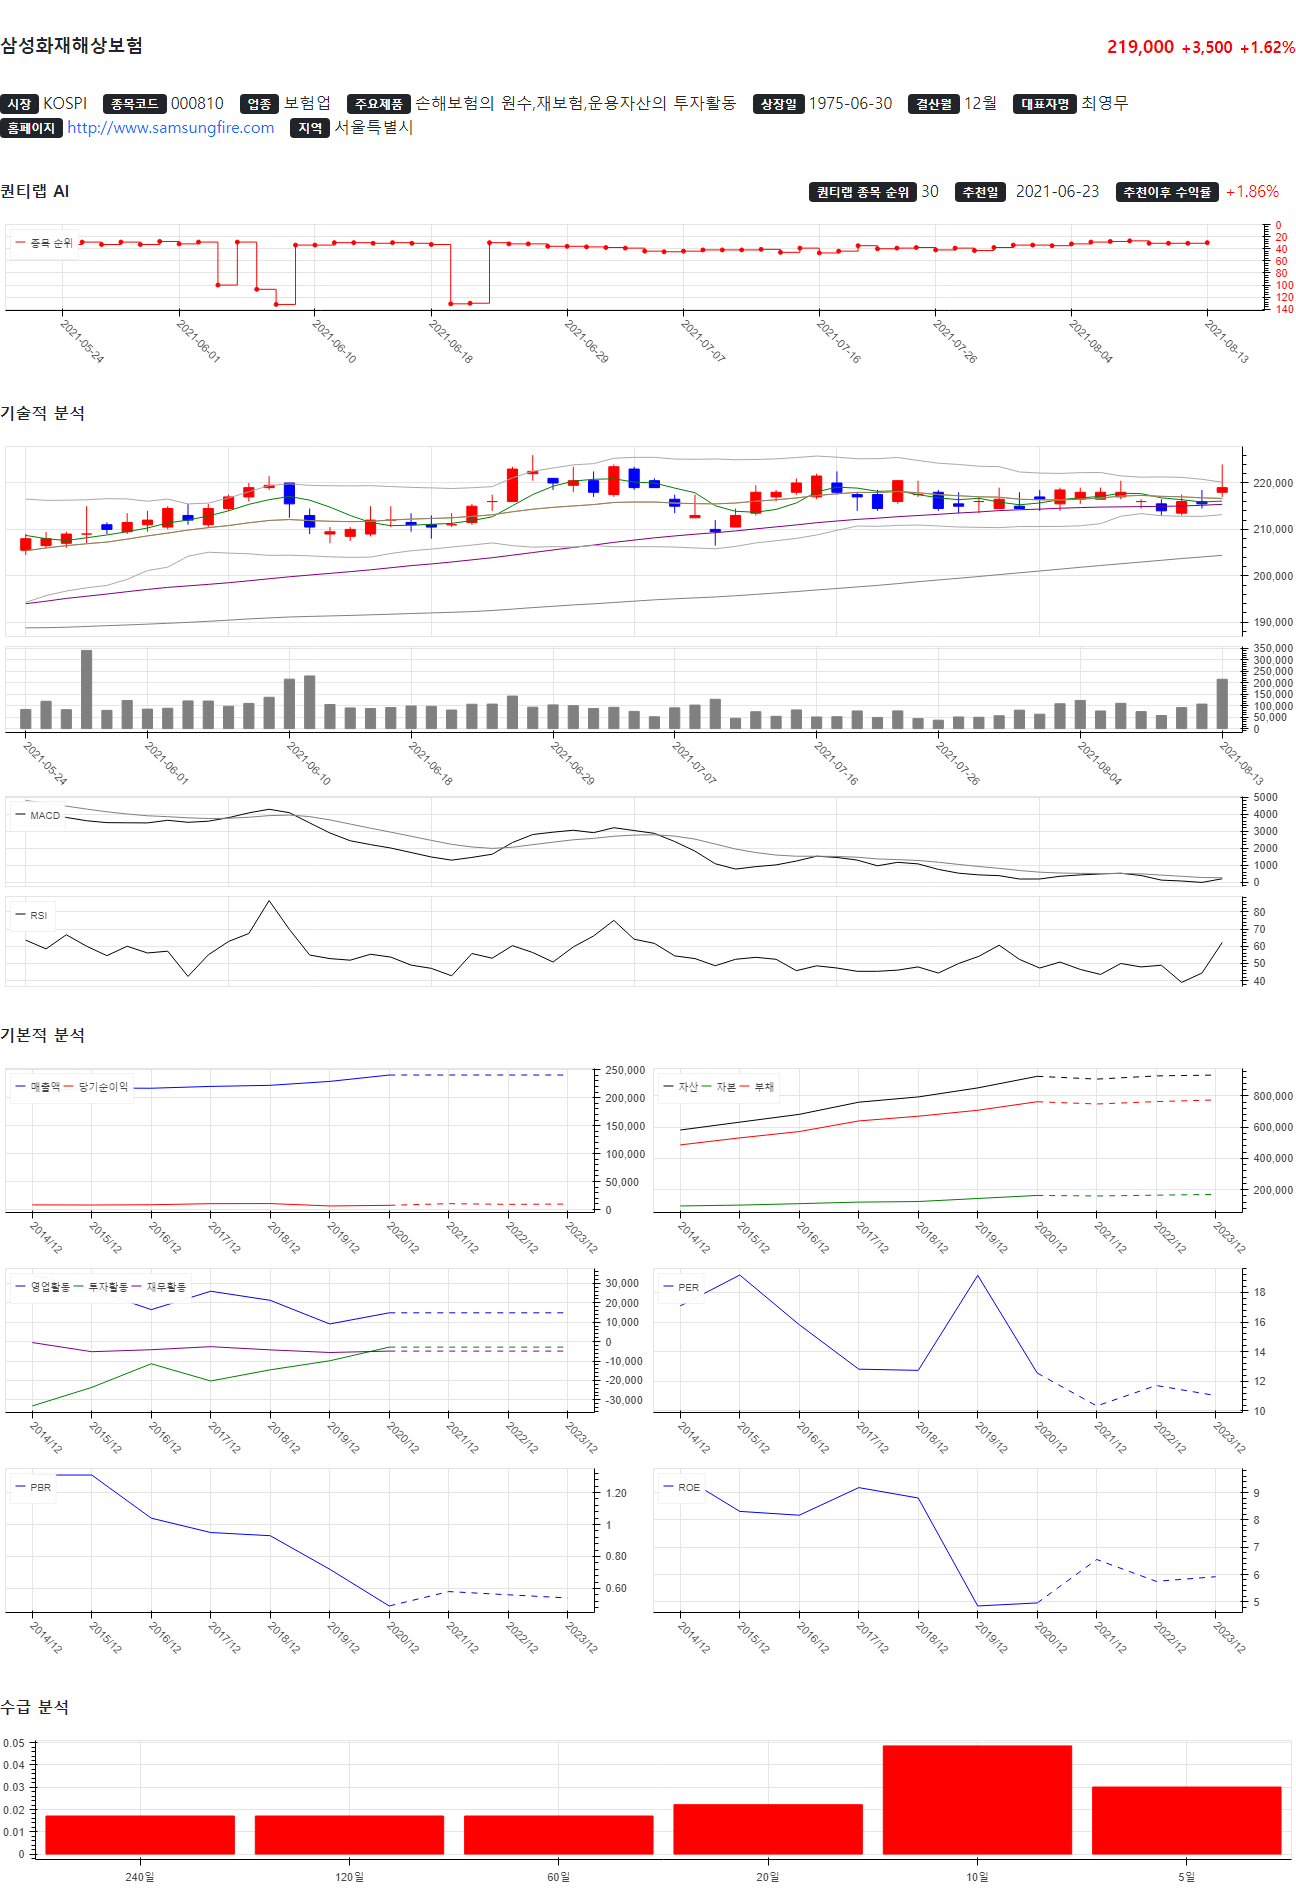
Task: Click the 퀀티랩 AI section heading
Action: [35, 192]
